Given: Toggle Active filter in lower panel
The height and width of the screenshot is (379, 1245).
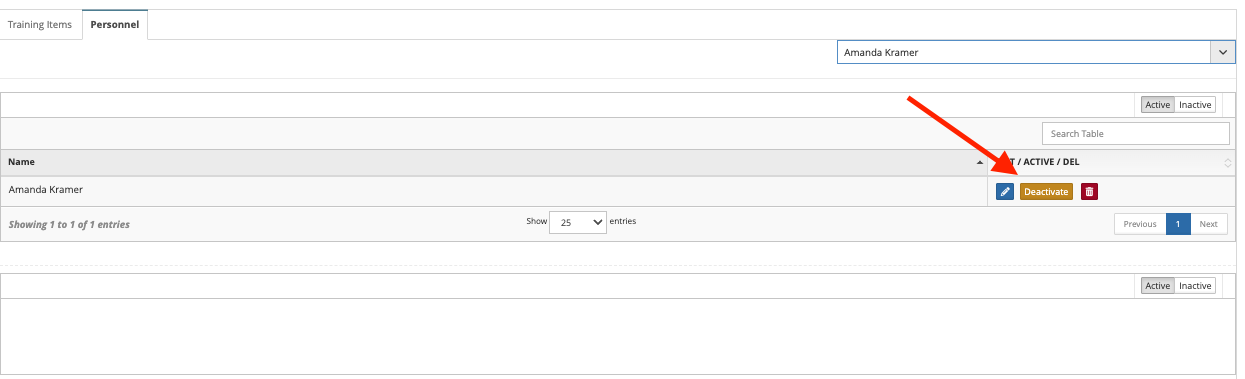Looking at the screenshot, I should click(1158, 286).
